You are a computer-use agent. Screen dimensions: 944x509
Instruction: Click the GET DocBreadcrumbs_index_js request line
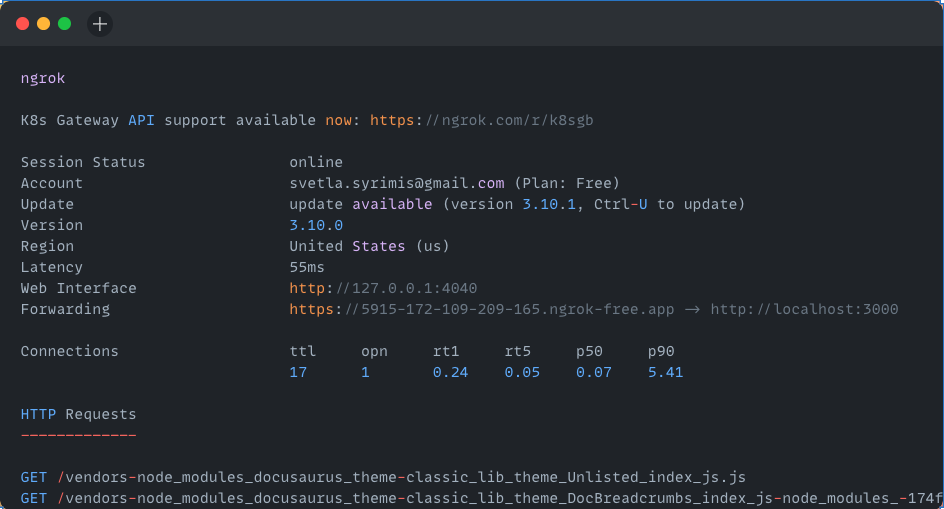click(480, 498)
